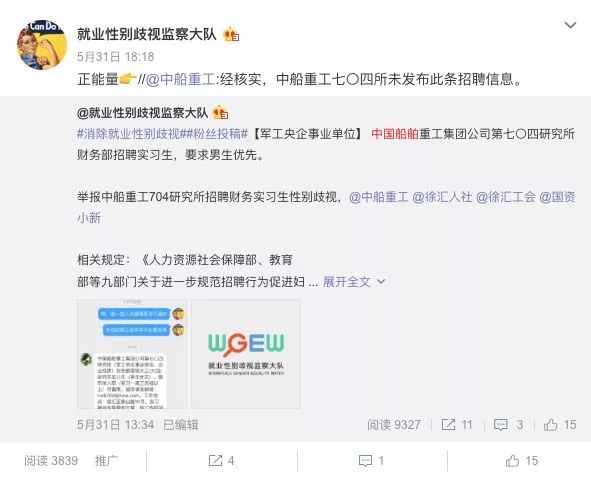This screenshot has height=479, width=591.
Task: Open the @中船重工 mention in the repost comment
Action: [x=180, y=79]
